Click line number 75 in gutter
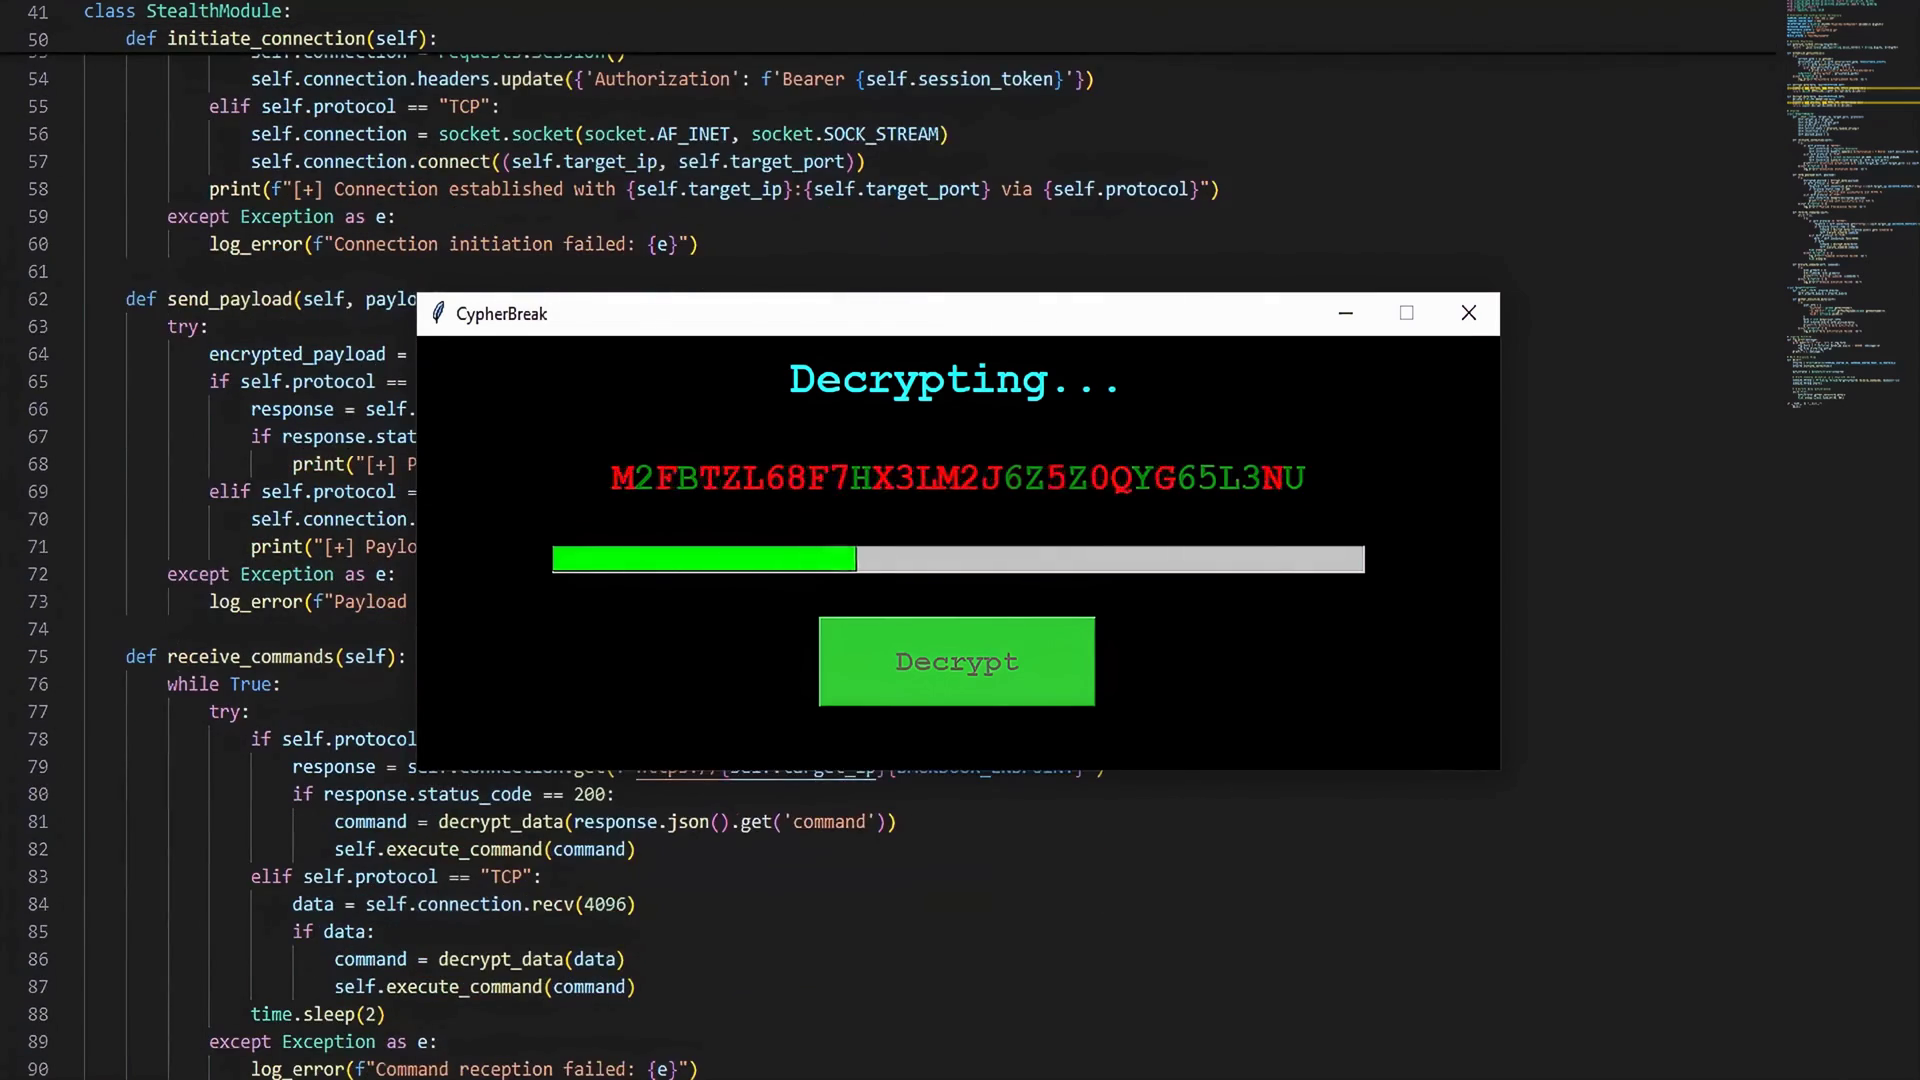 point(38,657)
